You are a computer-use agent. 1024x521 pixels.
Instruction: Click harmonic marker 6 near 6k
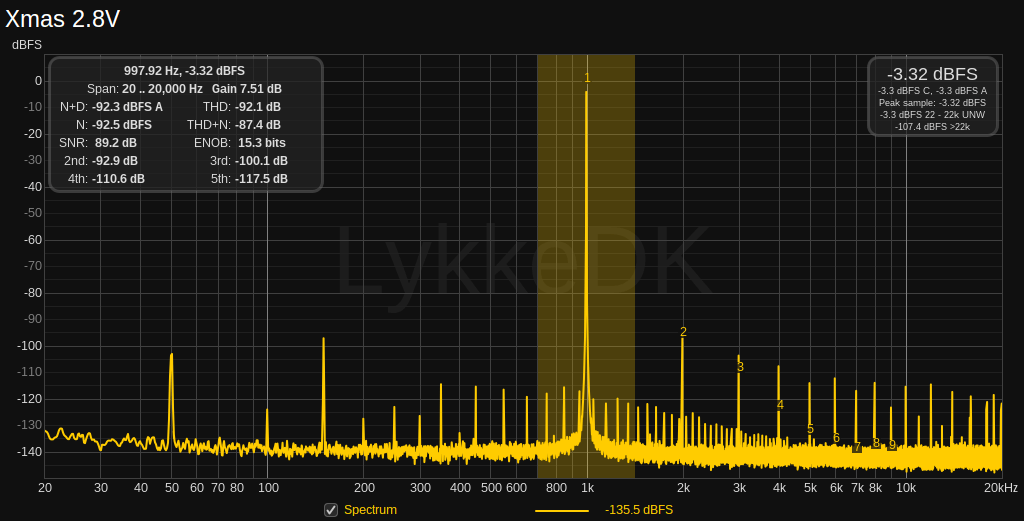pyautogui.click(x=836, y=438)
